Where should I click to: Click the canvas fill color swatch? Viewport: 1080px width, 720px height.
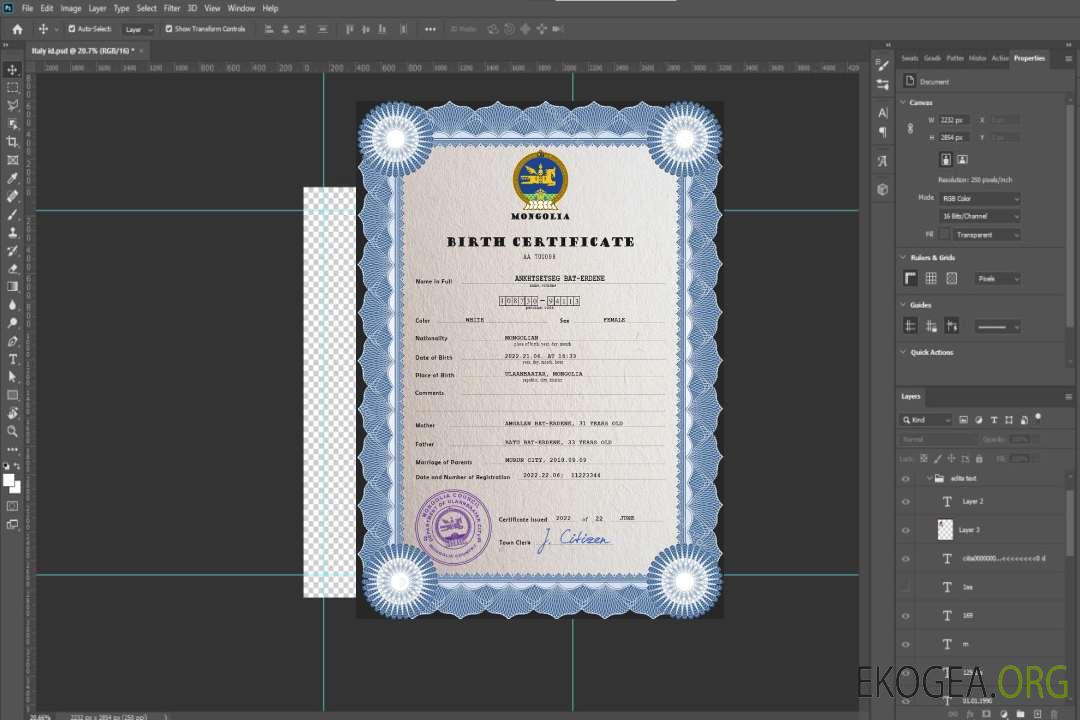944,235
